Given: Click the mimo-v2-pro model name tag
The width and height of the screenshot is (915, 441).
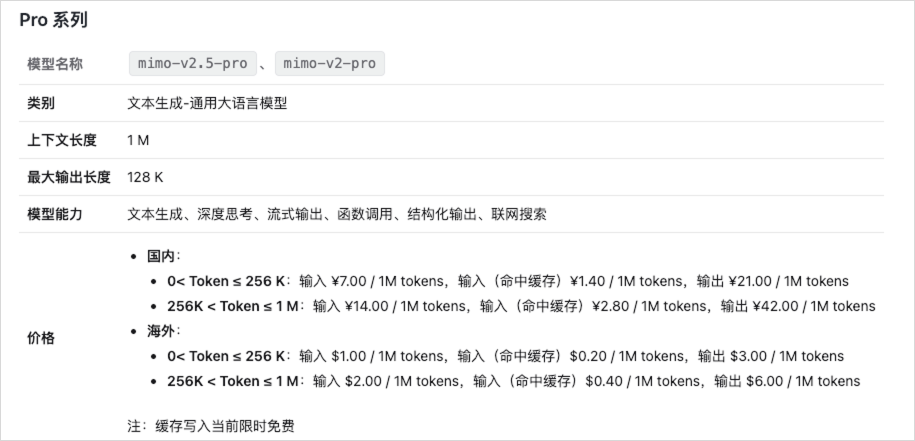Looking at the screenshot, I should tap(329, 64).
